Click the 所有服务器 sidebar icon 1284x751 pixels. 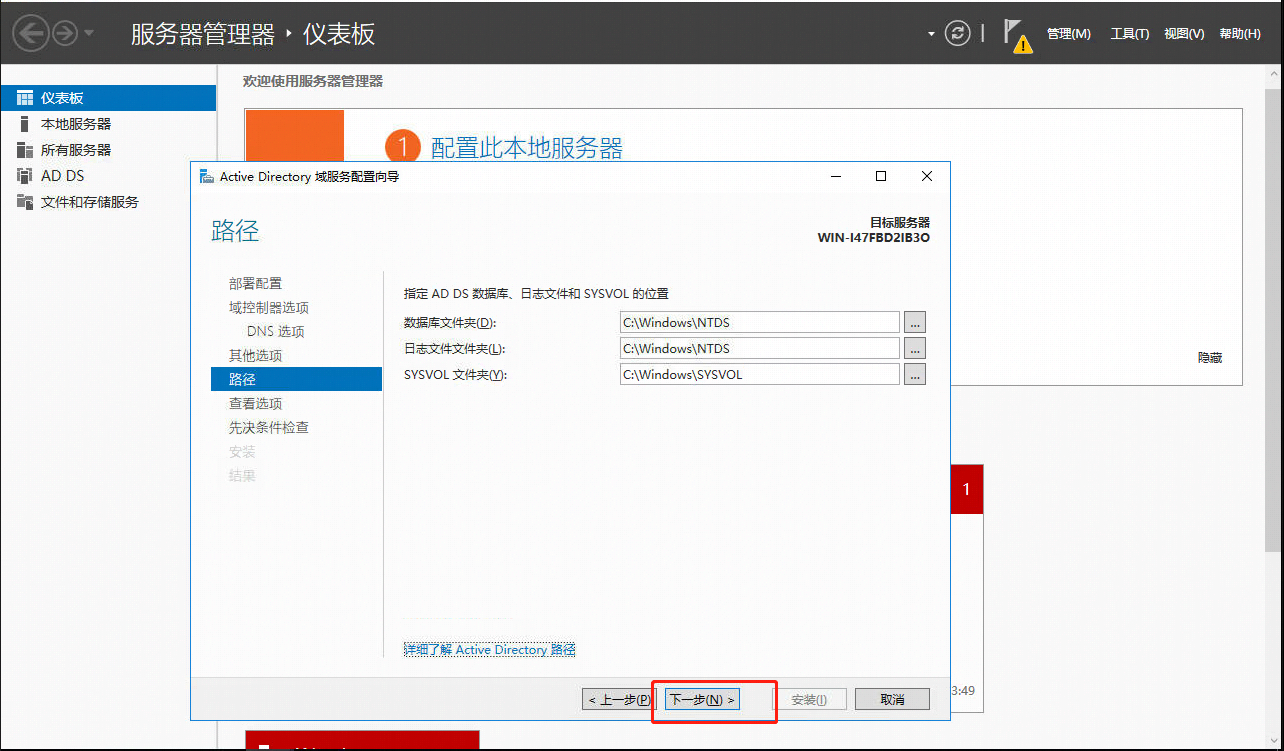(x=25, y=150)
